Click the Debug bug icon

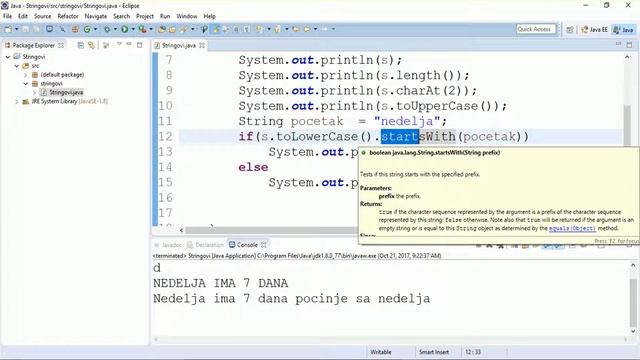[x=107, y=29]
